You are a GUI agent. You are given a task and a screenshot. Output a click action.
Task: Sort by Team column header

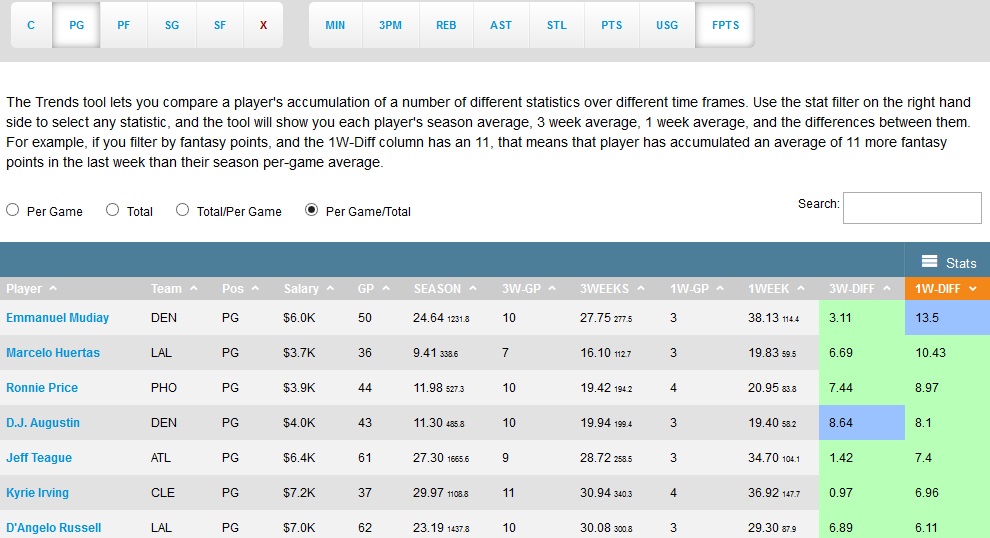coord(174,289)
